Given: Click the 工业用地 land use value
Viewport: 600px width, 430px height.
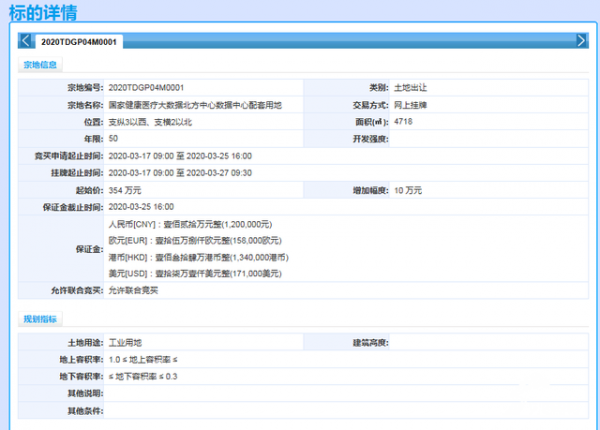Looking at the screenshot, I should 127,342.
